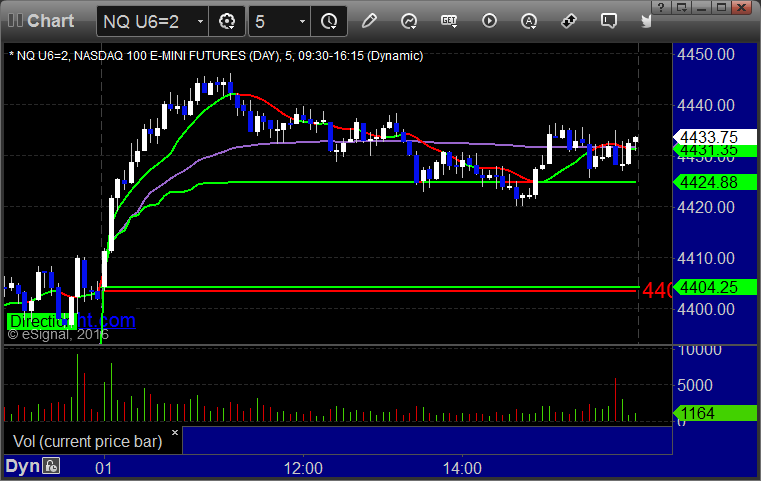Click the 01 date axis label

coord(103,468)
